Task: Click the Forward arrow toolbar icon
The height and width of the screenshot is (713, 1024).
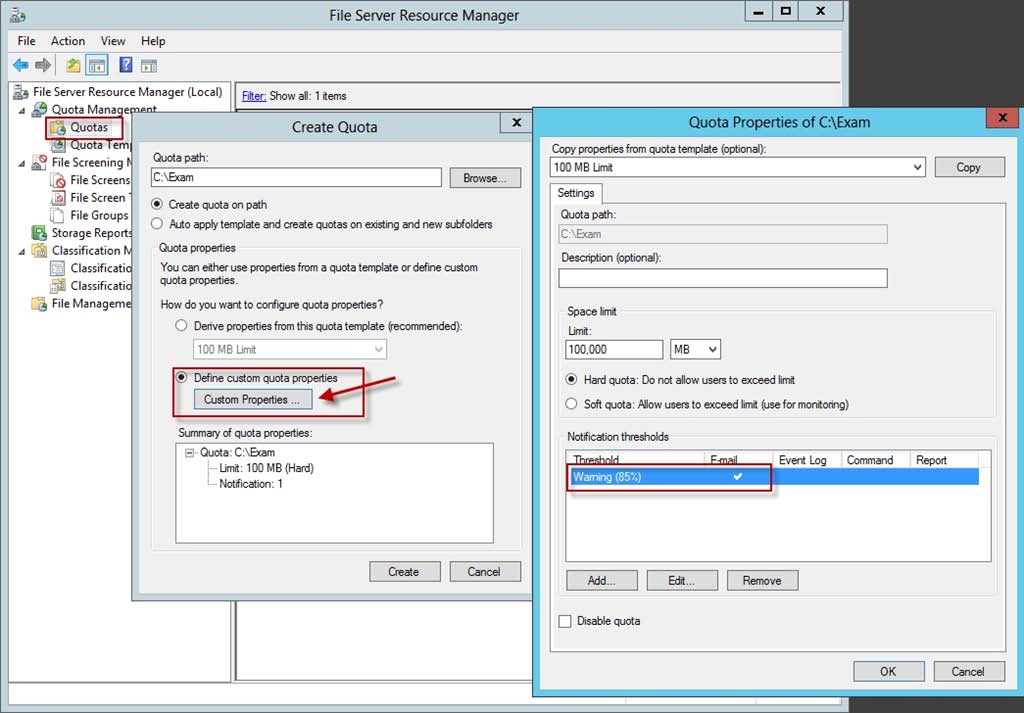Action: tap(43, 65)
